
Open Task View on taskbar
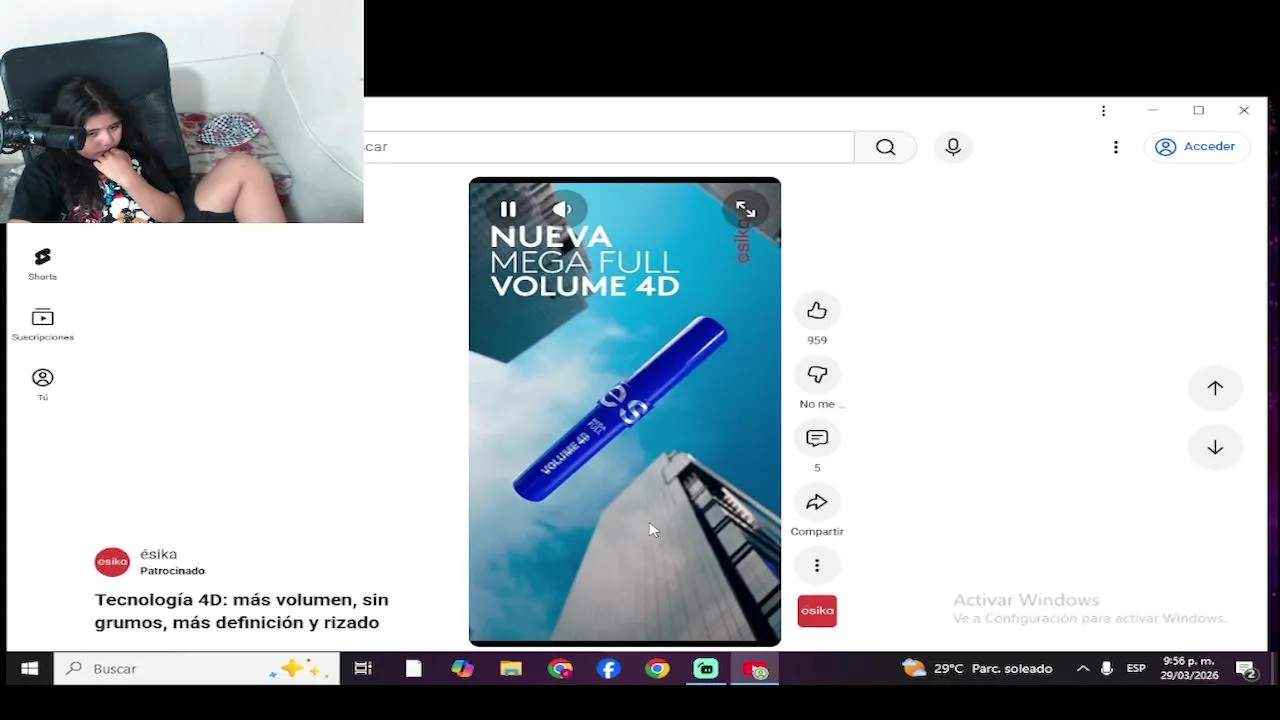tap(363, 668)
